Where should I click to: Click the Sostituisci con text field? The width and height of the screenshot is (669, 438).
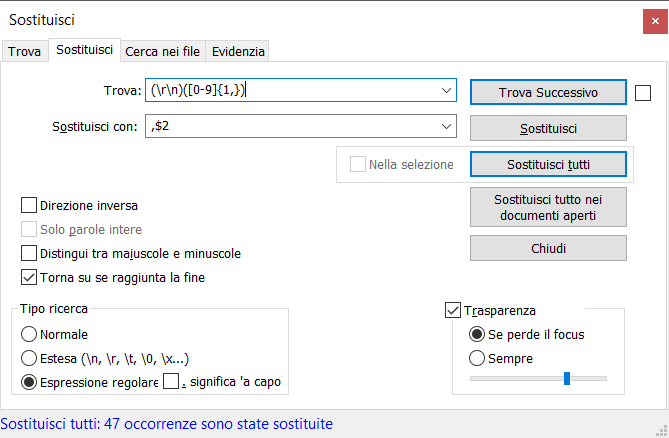(x=290, y=127)
